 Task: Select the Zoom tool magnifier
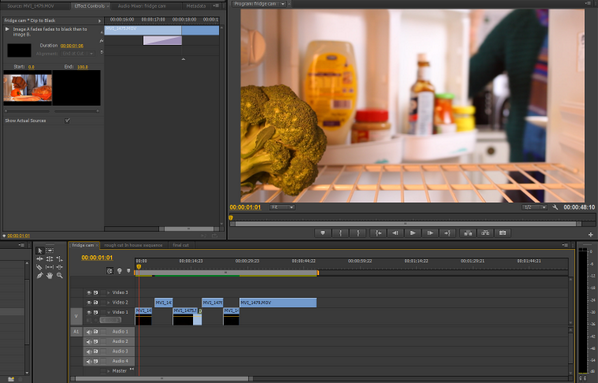click(x=59, y=275)
